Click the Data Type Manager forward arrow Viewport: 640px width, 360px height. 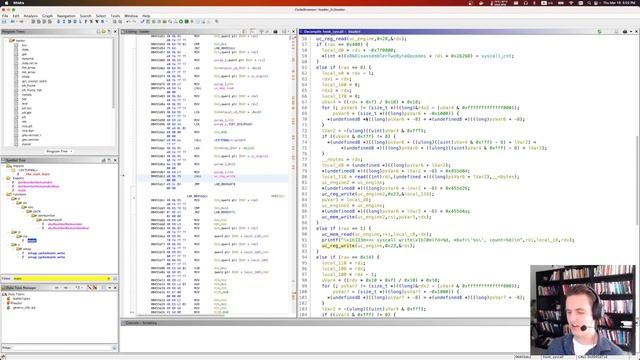(x=66, y=288)
